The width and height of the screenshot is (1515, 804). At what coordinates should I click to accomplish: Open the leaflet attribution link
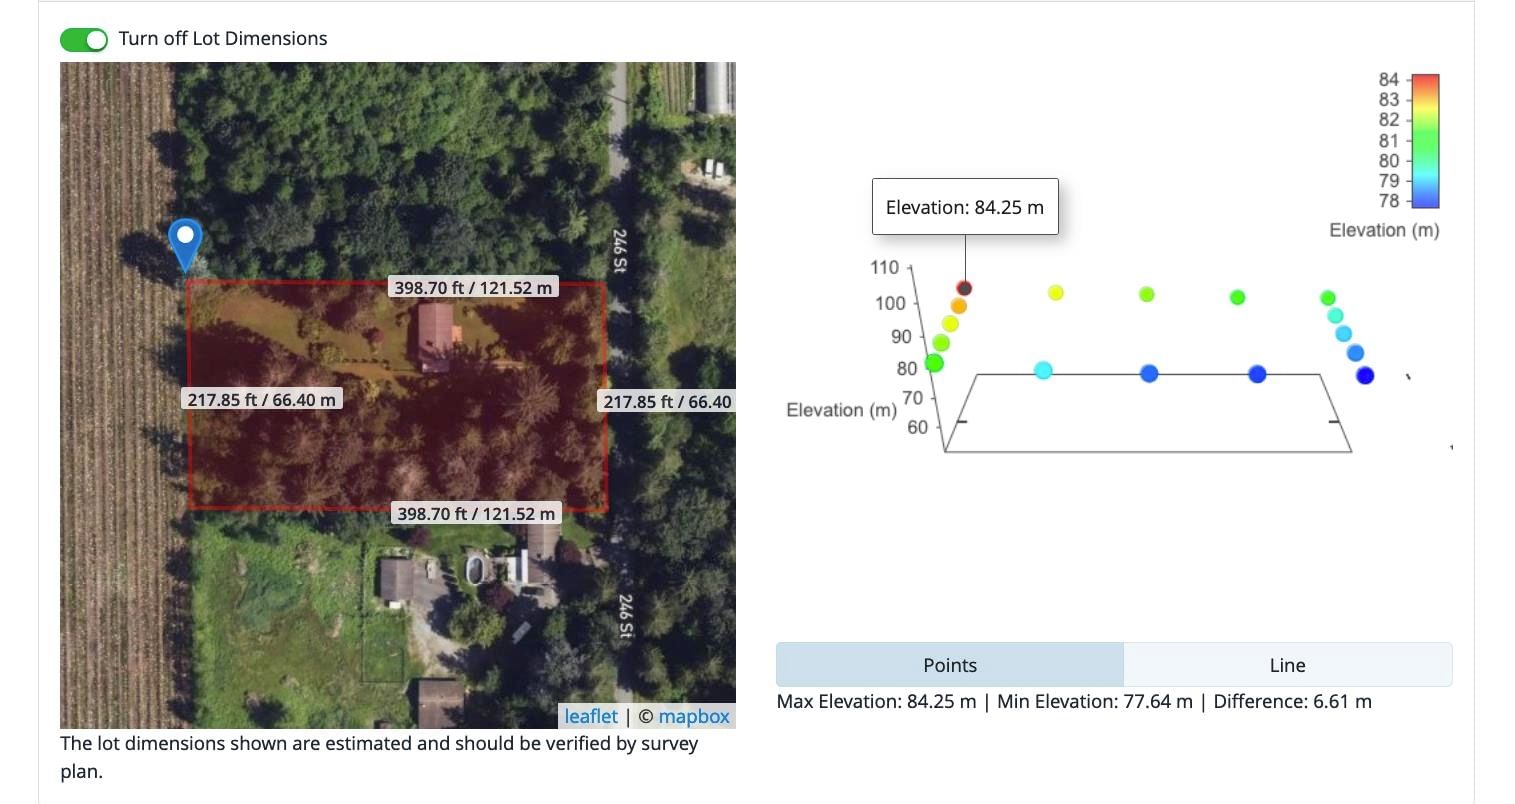click(x=591, y=716)
